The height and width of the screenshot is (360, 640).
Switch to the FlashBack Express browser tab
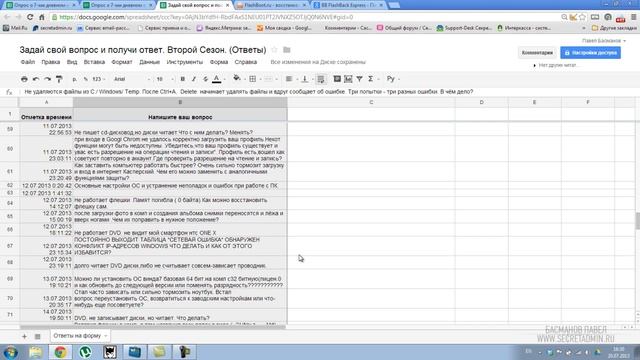pos(348,5)
